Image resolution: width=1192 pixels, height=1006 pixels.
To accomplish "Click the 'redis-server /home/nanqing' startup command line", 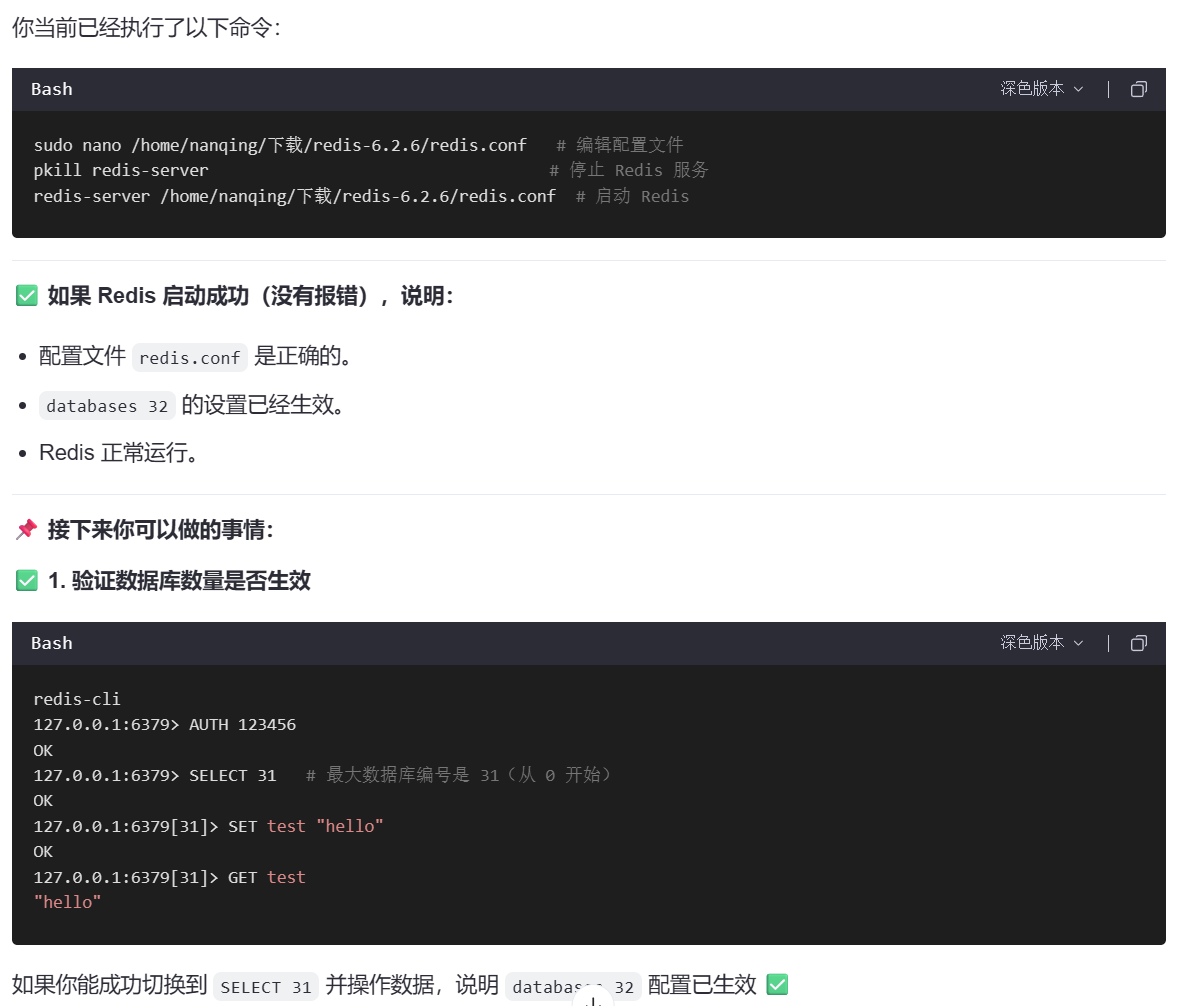I will point(294,196).
